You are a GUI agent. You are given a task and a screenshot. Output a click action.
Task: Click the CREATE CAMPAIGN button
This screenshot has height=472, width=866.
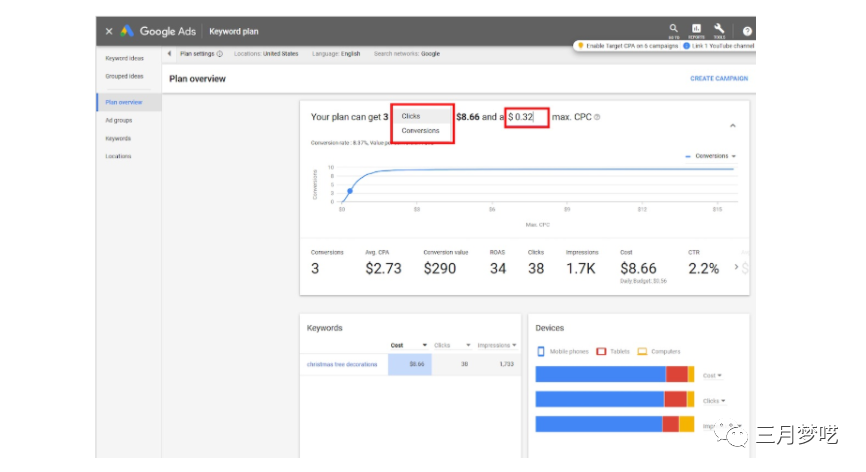tap(718, 78)
